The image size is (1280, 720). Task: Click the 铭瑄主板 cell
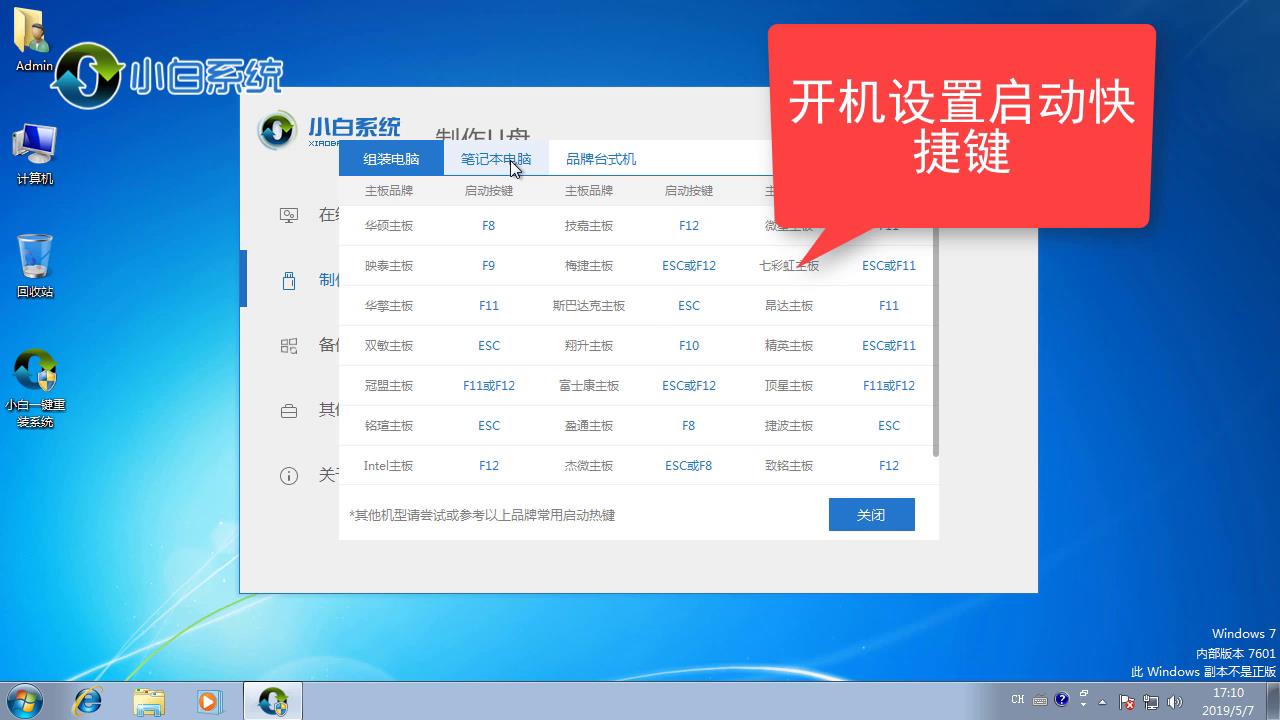tap(389, 425)
